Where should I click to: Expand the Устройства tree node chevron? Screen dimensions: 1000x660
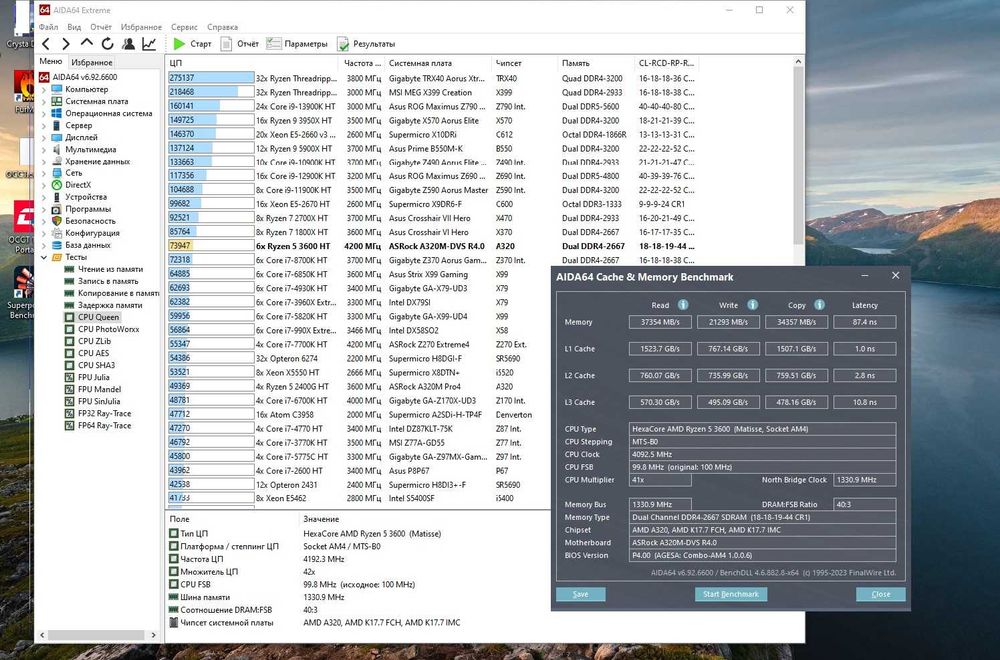[x=44, y=198]
